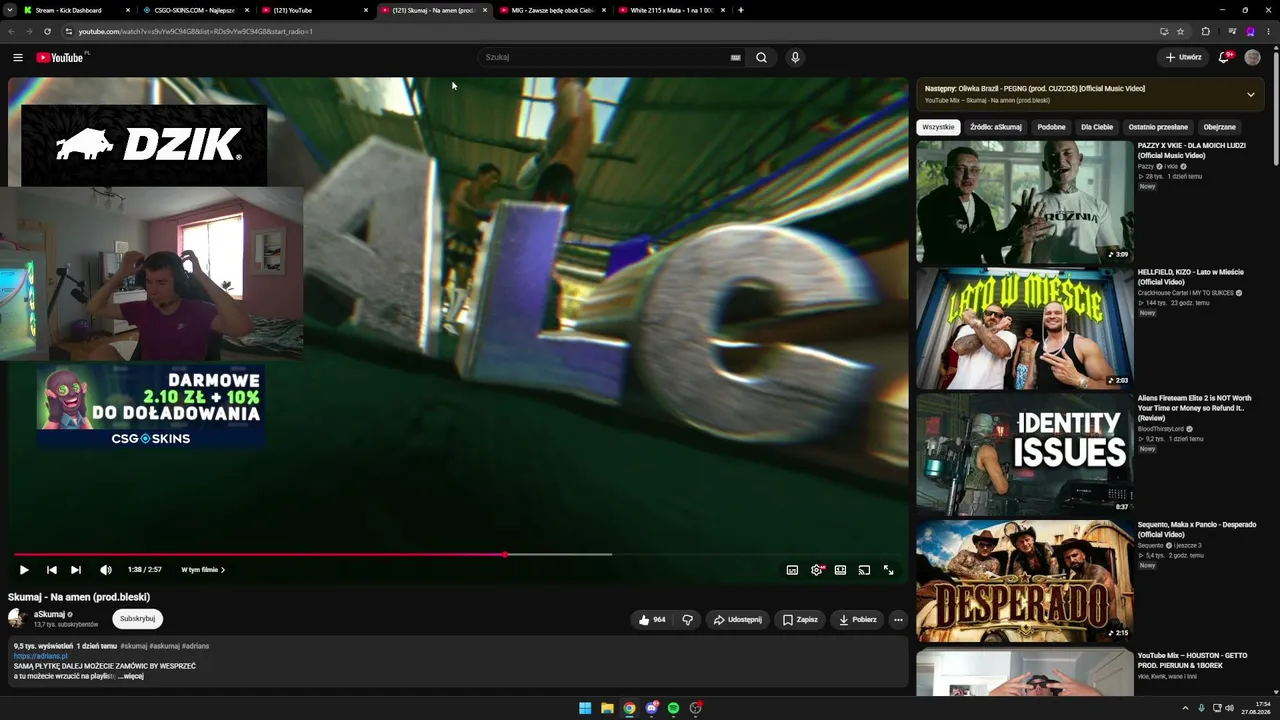
Task: Open YouTube notifications bell
Action: (x=1224, y=57)
